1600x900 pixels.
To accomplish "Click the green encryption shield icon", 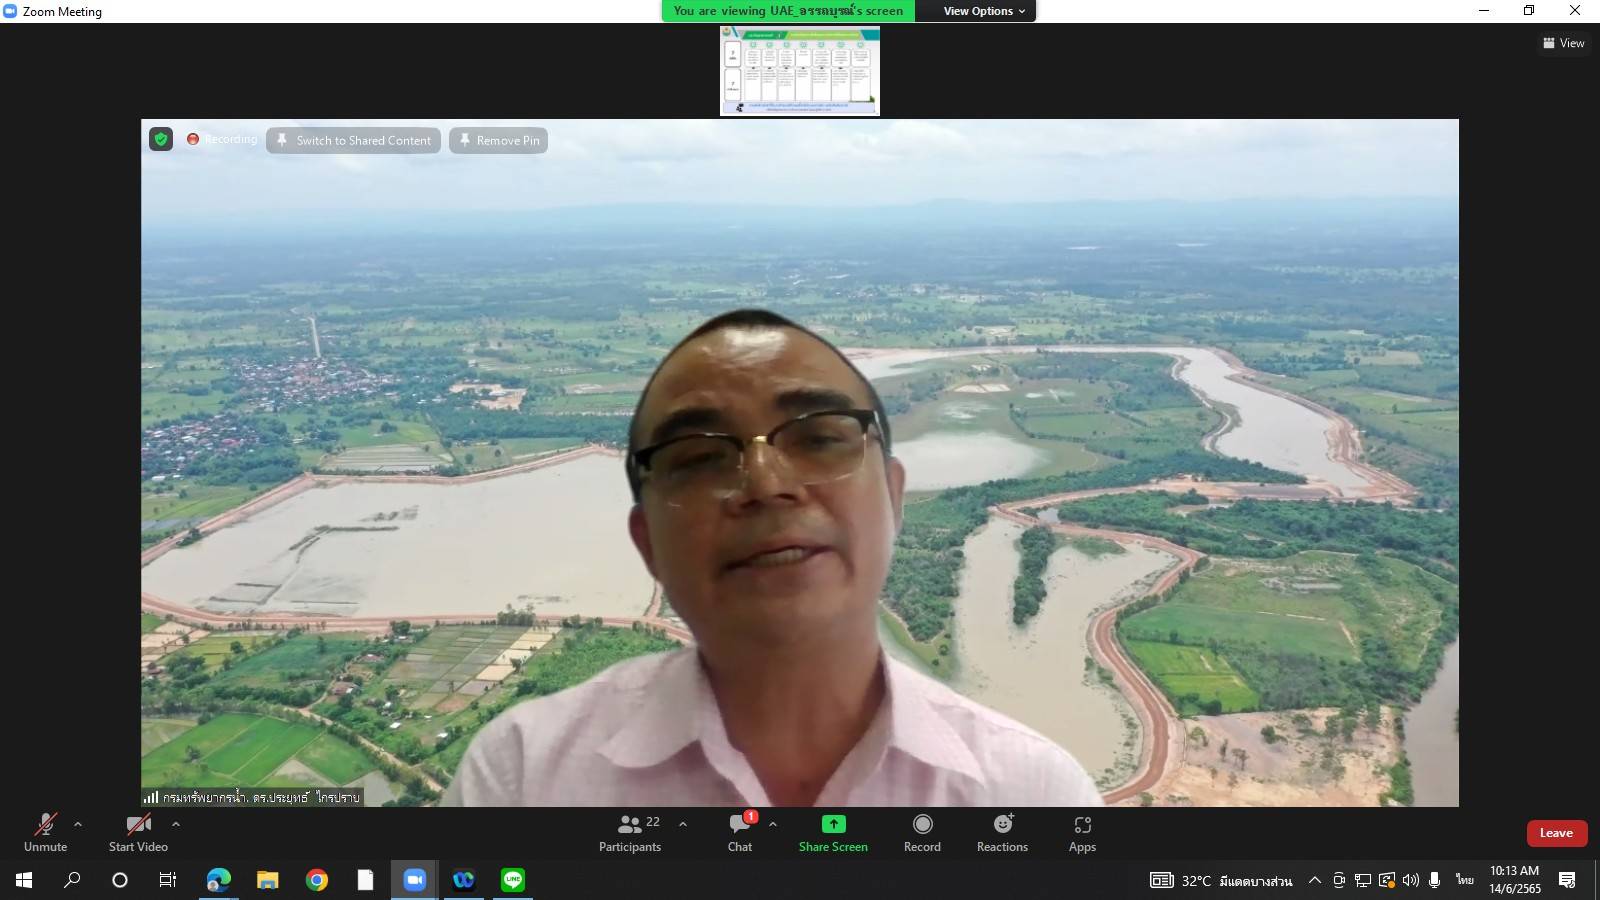I will 161,139.
